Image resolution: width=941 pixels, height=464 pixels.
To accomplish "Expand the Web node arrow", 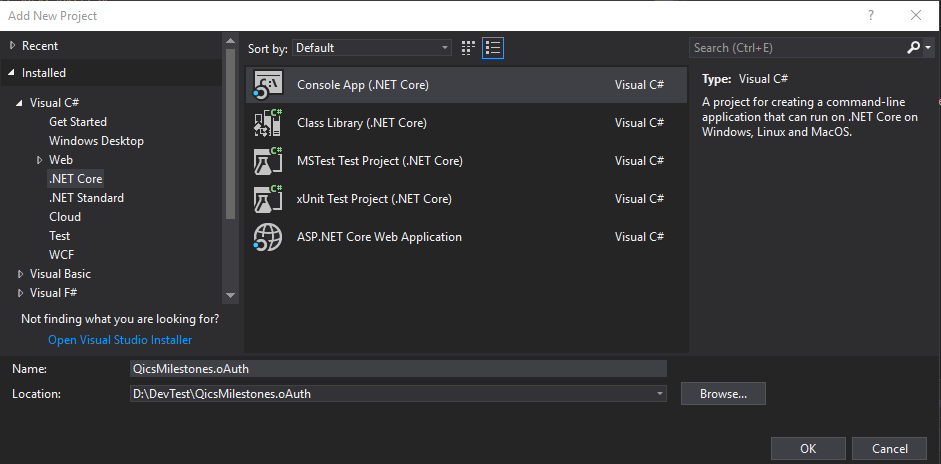I will [x=40, y=160].
